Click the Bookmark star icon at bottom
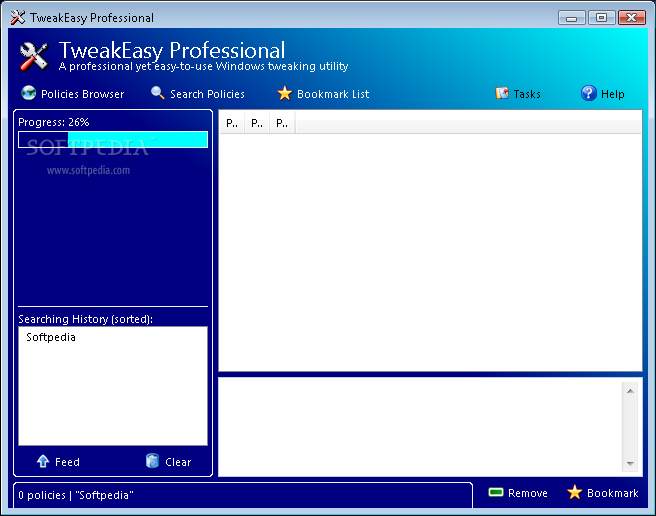Screen dimensions: 656x516 (x=574, y=492)
